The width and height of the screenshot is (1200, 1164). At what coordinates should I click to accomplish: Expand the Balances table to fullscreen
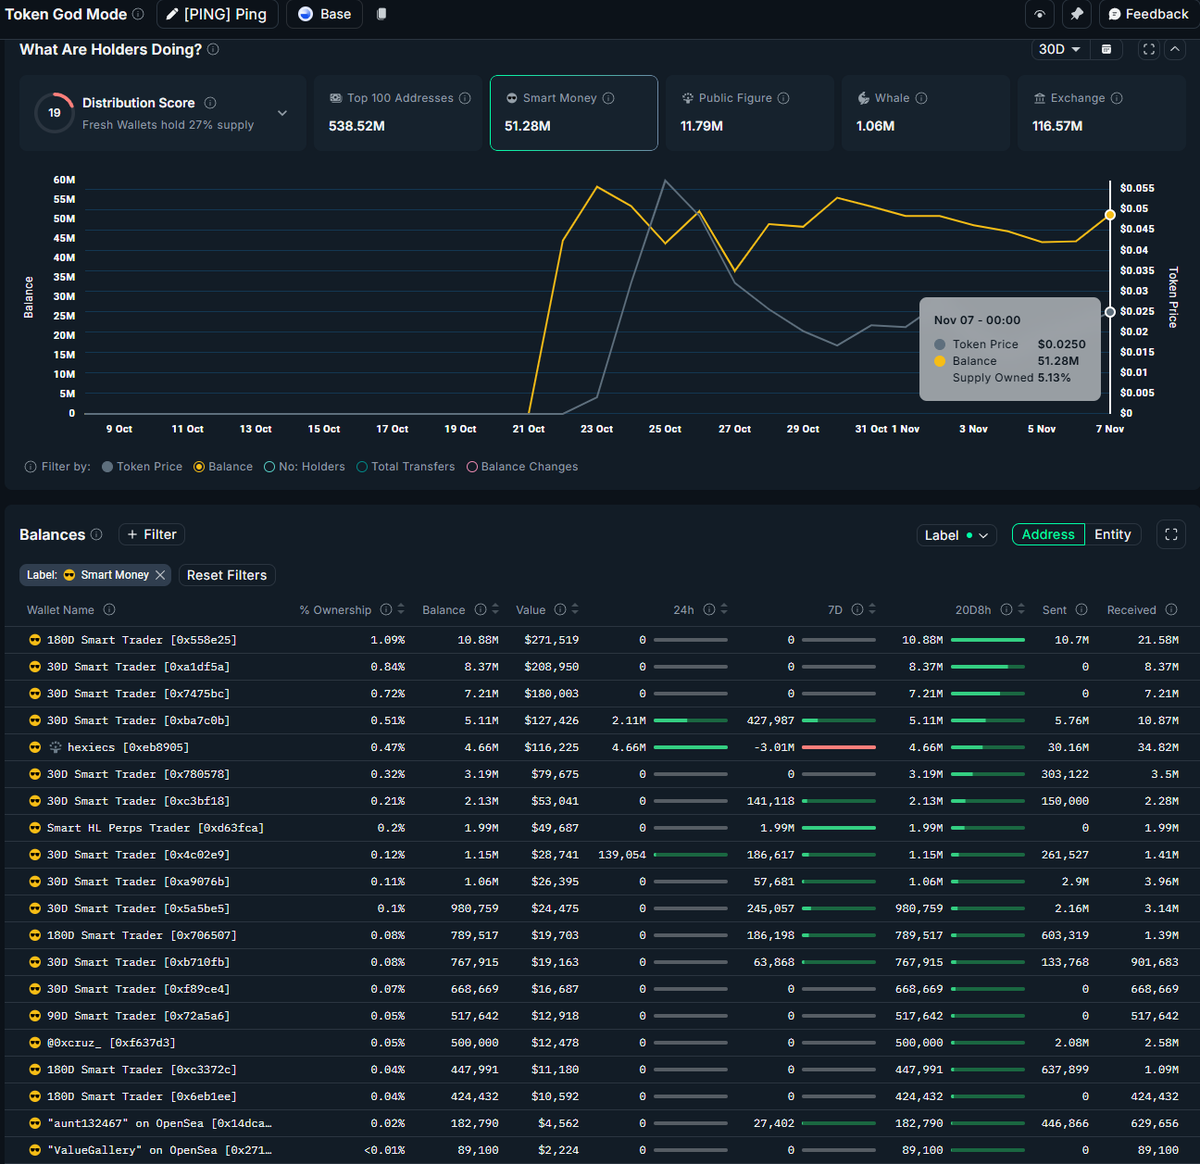pyautogui.click(x=1170, y=534)
